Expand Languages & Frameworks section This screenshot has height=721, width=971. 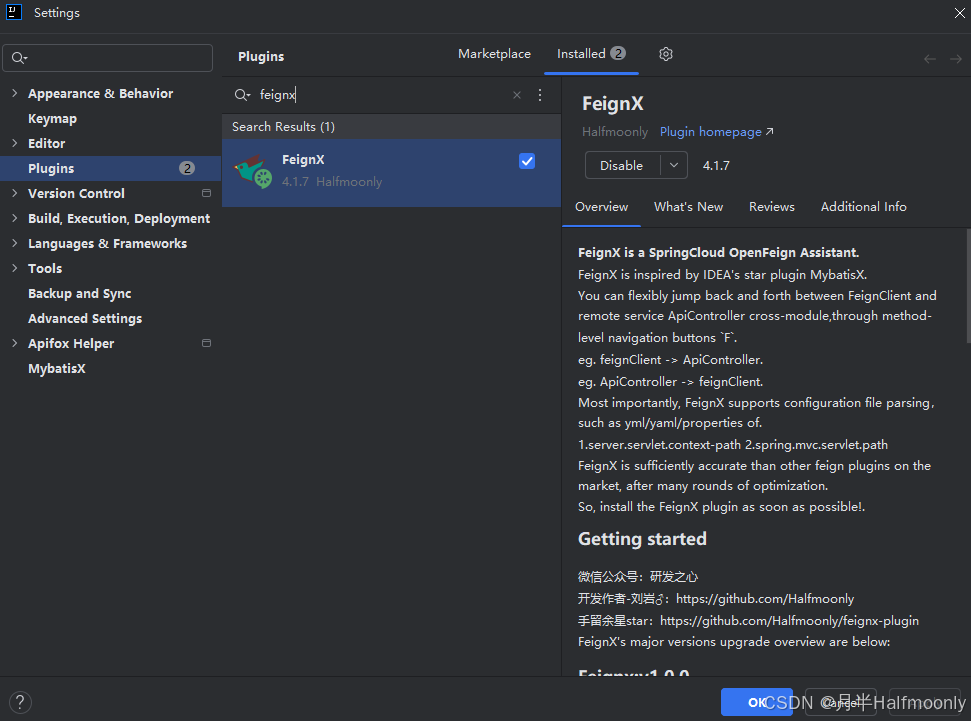click(x=14, y=243)
